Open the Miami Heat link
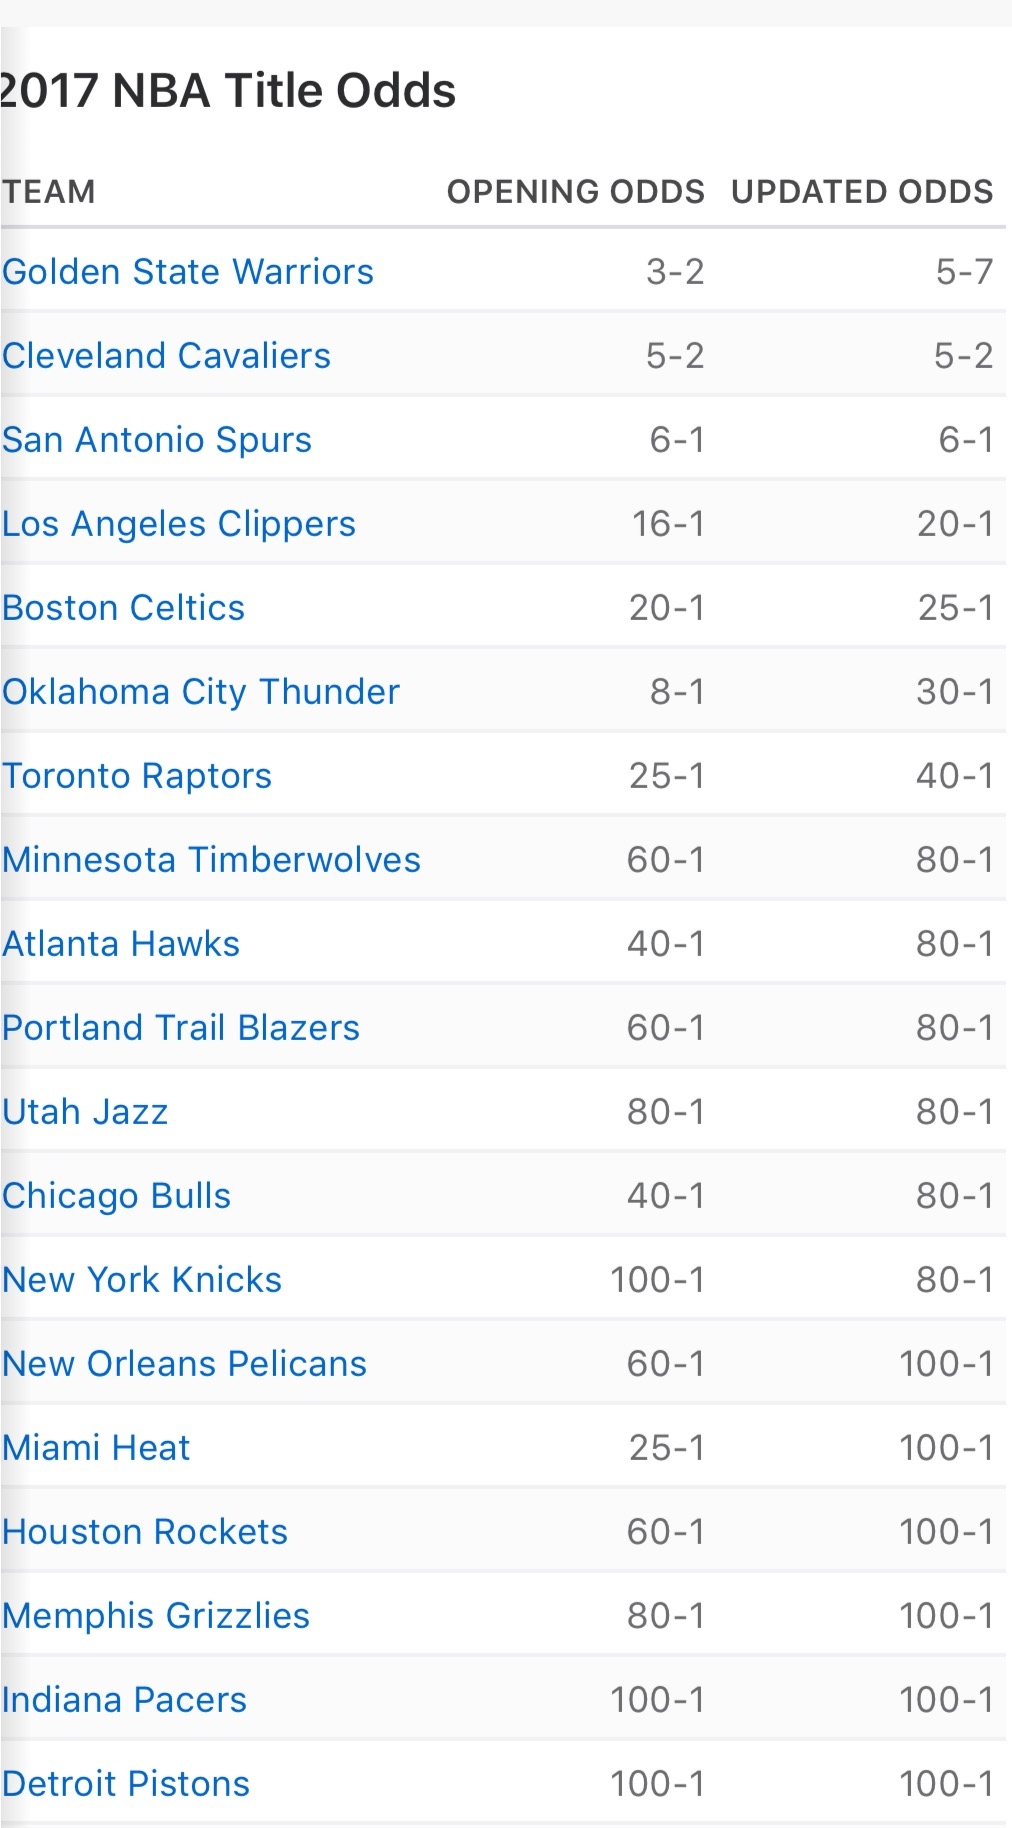The width and height of the screenshot is (1012, 1828). coord(96,1448)
